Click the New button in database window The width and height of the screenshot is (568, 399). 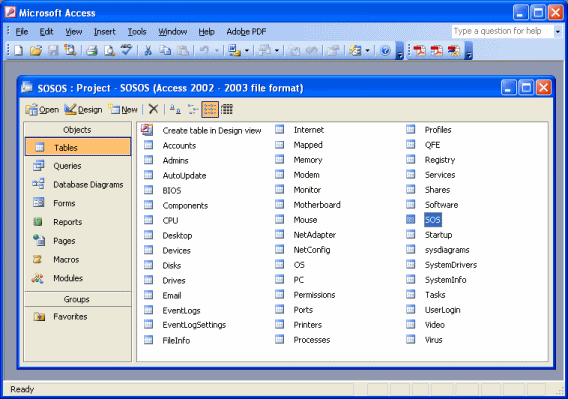pyautogui.click(x=124, y=109)
